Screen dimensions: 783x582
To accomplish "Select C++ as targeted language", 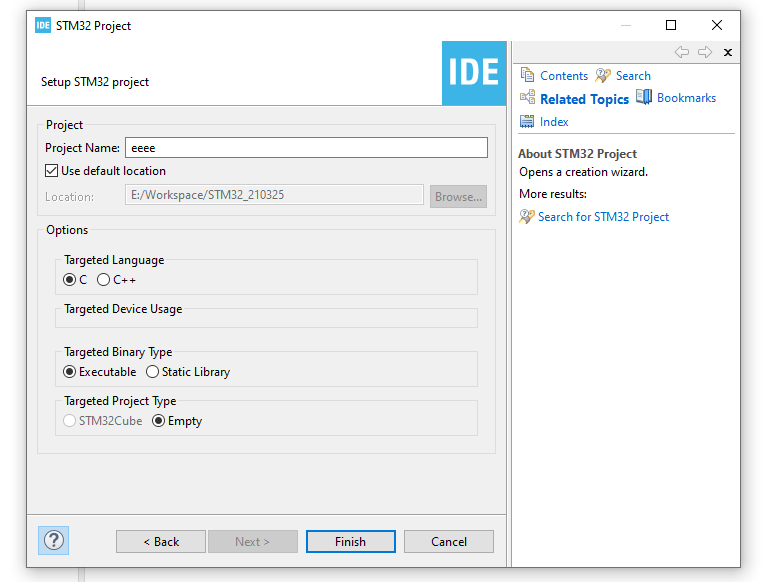I will pyautogui.click(x=103, y=280).
